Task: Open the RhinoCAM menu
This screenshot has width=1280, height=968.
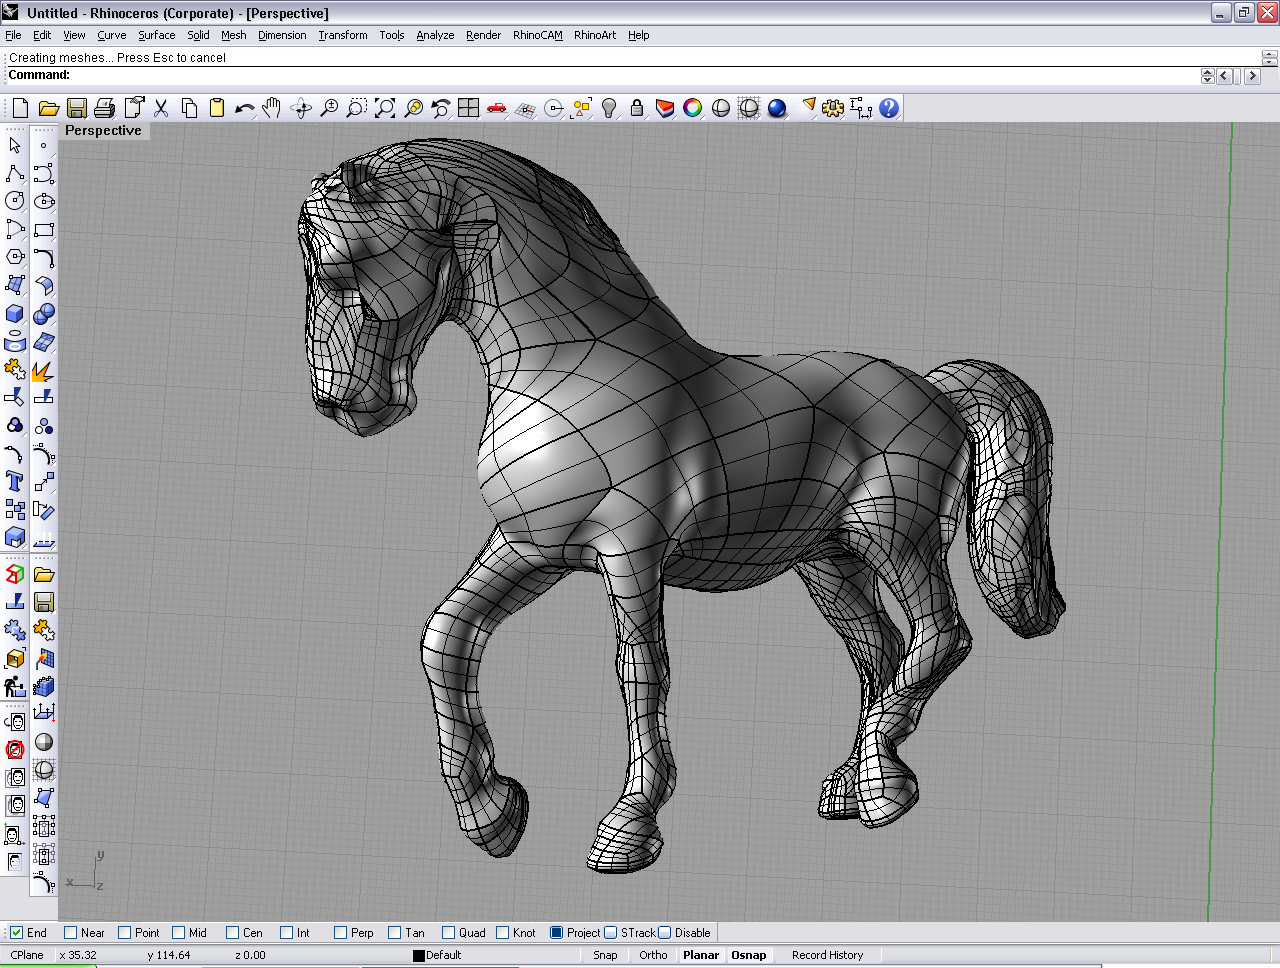Action: coord(537,35)
